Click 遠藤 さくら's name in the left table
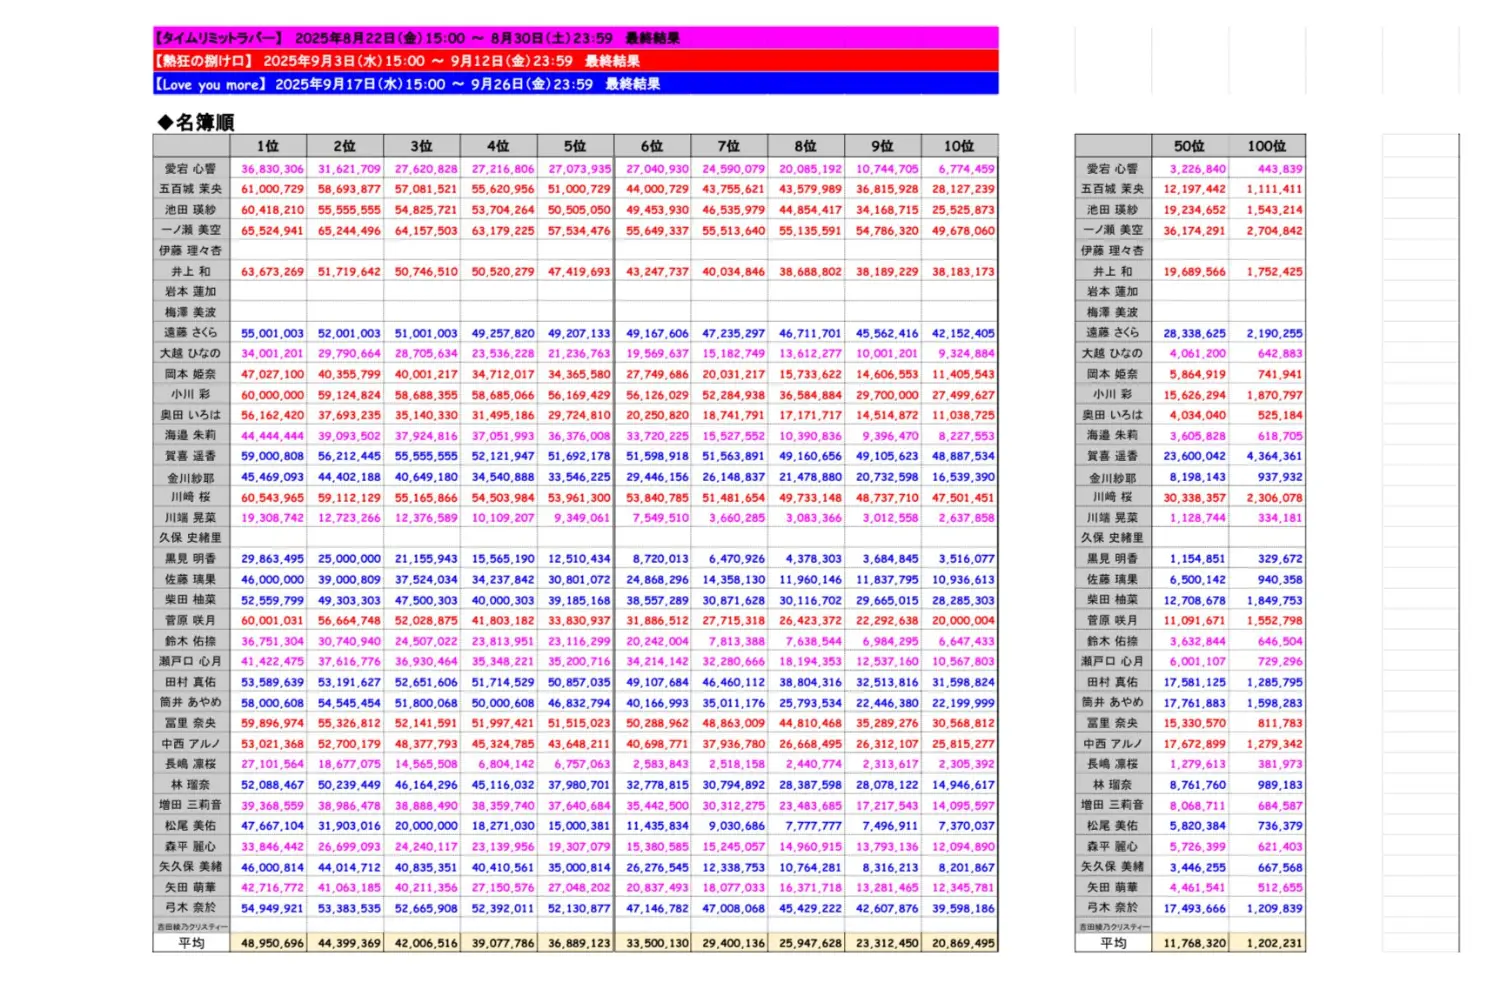Screen dimensions: 1500x983 [x=191, y=333]
